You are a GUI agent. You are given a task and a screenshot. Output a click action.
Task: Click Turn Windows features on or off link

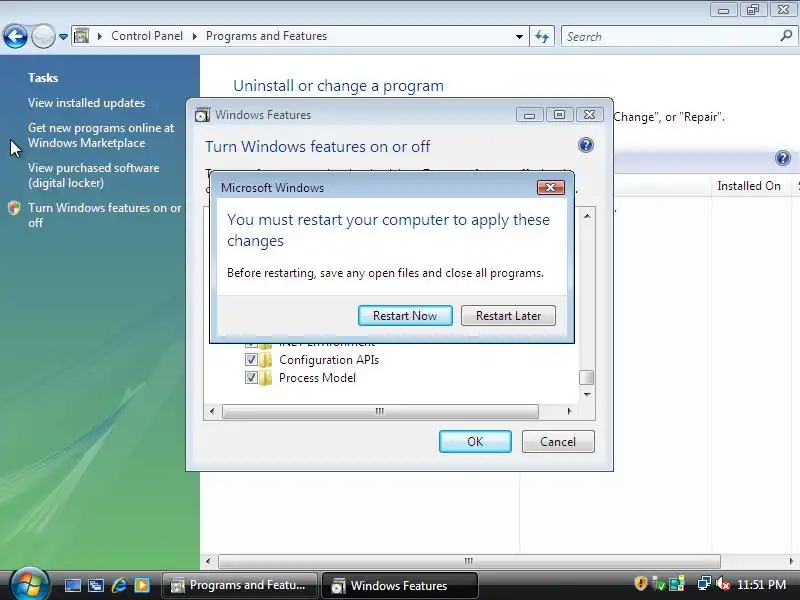pyautogui.click(x=105, y=215)
